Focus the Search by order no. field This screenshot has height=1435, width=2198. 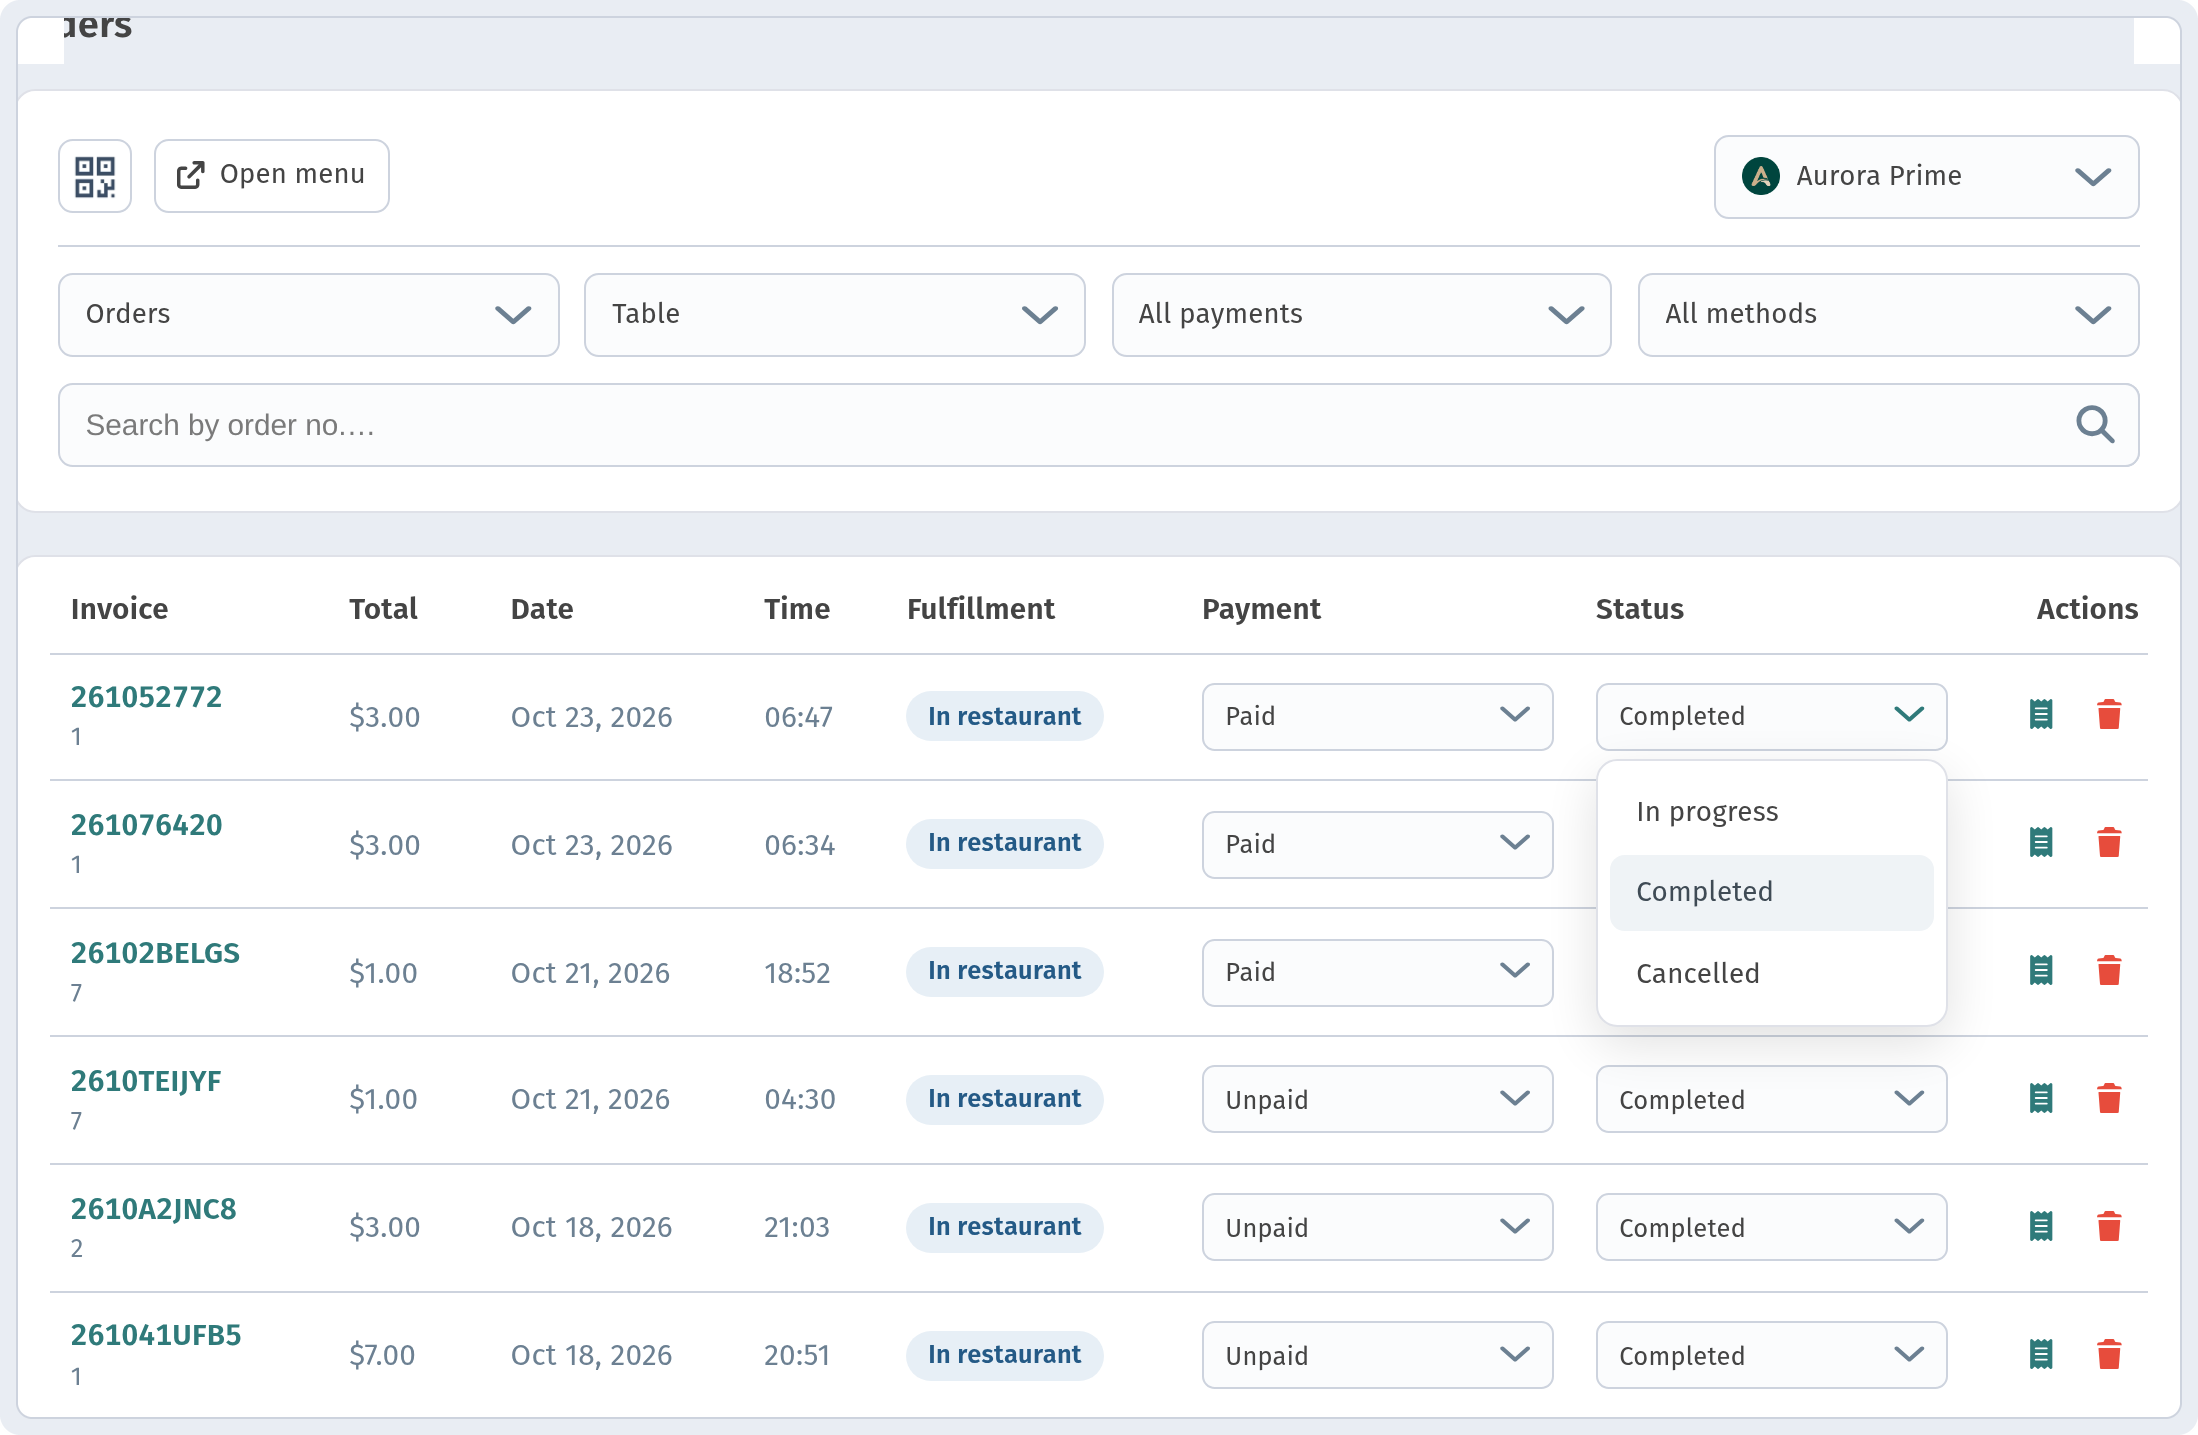1098,425
